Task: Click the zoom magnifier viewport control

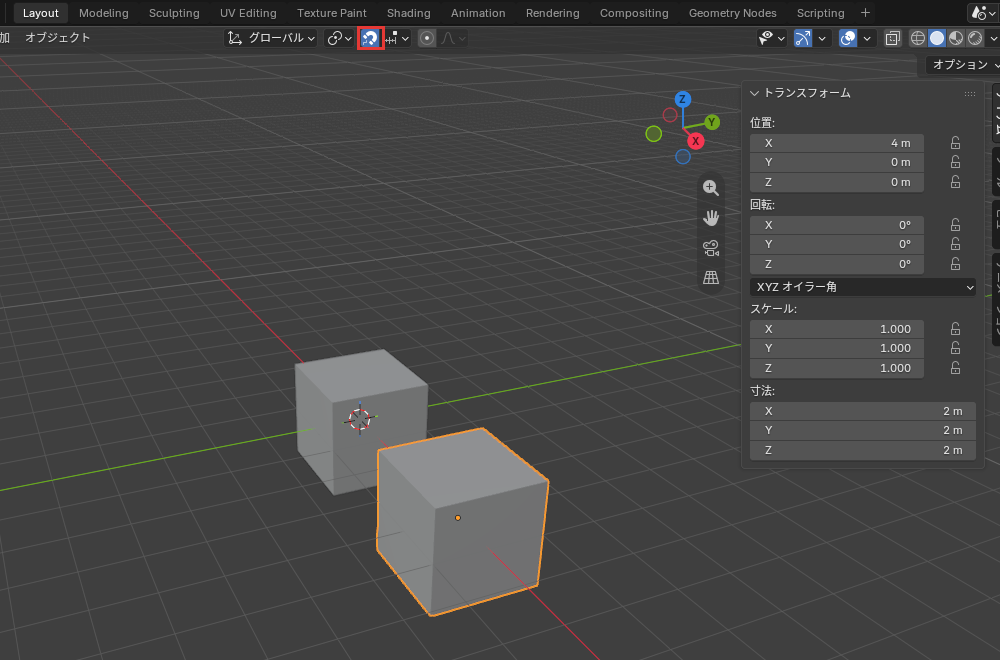Action: pyautogui.click(x=710, y=187)
